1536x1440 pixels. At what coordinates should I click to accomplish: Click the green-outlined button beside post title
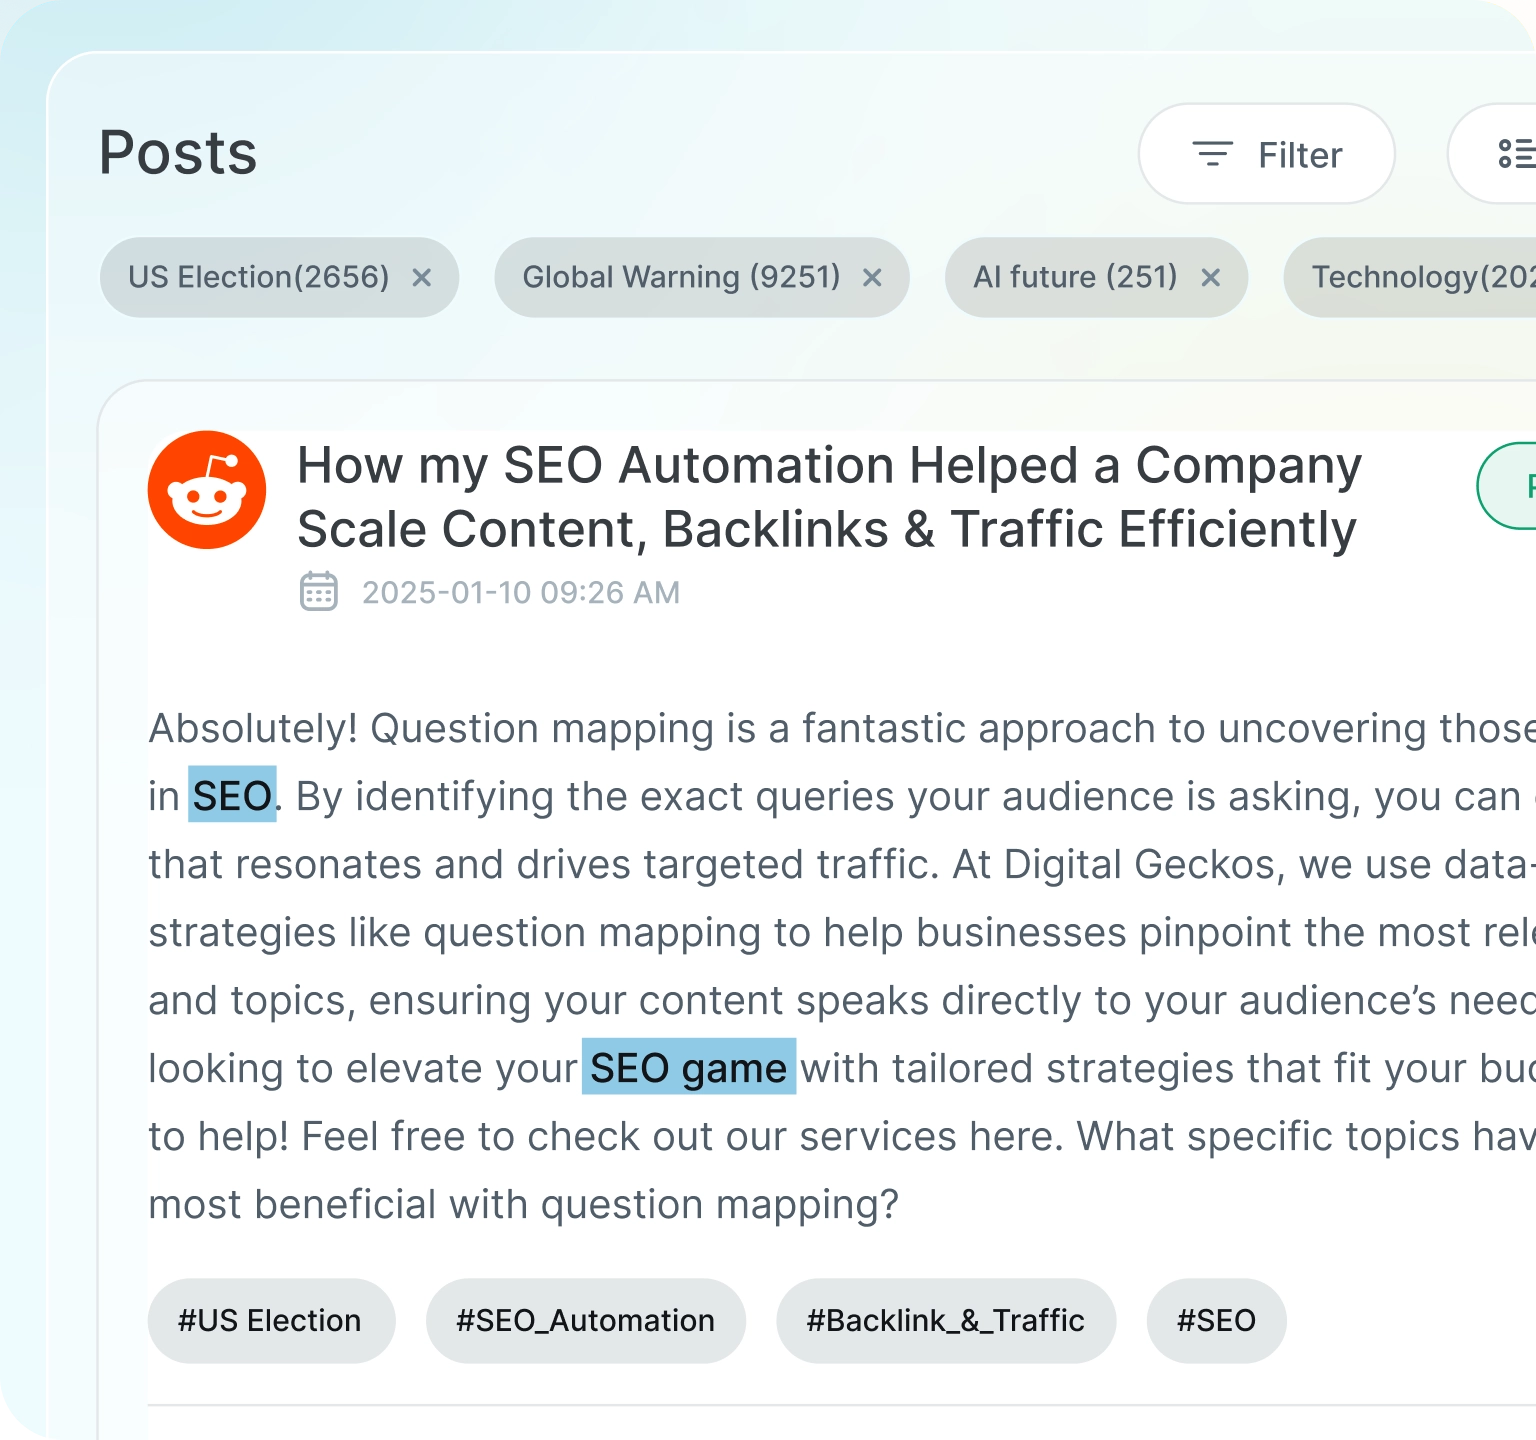1512,486
